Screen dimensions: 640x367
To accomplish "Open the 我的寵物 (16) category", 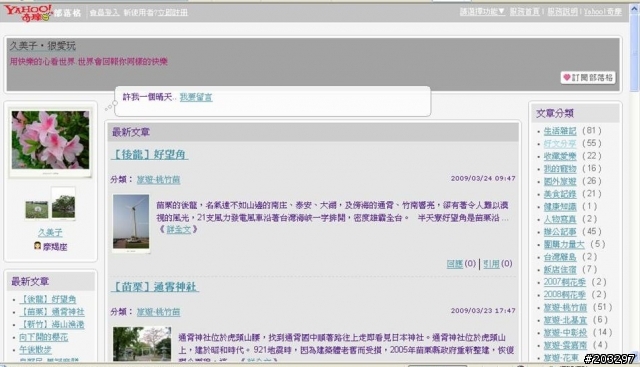I will point(560,169).
